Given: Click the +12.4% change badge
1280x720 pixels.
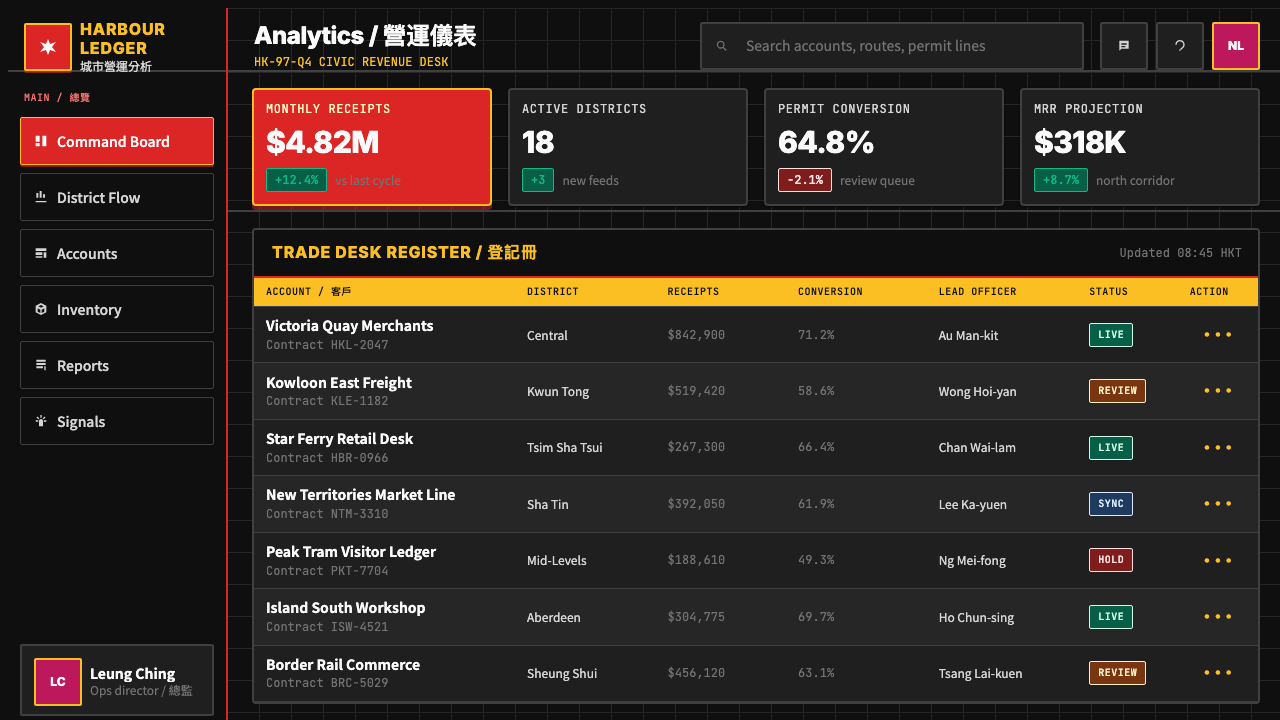Looking at the screenshot, I should (296, 180).
